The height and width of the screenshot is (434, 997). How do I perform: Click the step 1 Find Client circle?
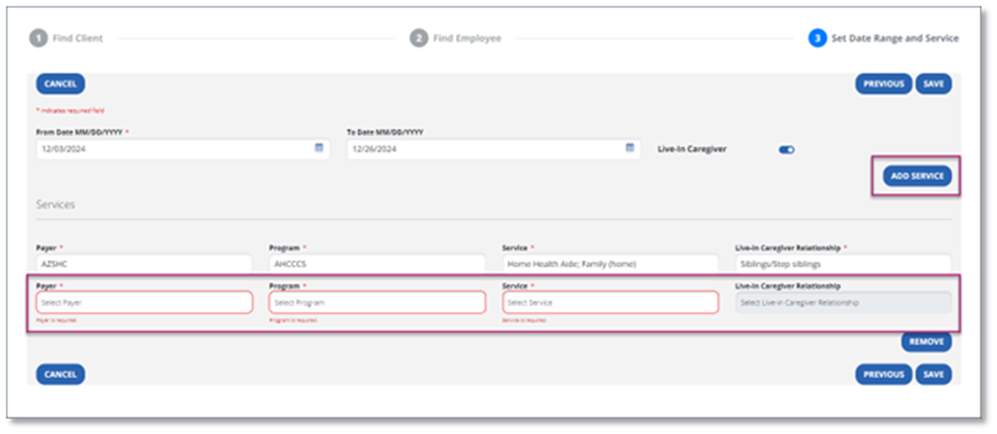(38, 38)
